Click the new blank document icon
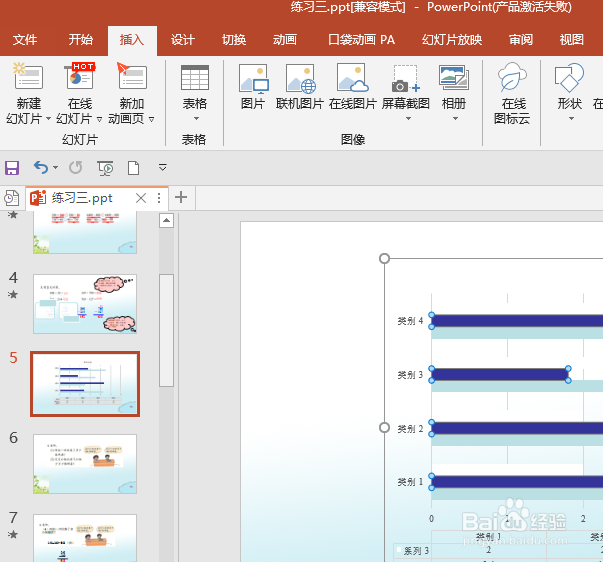The image size is (603, 562). pos(133,168)
